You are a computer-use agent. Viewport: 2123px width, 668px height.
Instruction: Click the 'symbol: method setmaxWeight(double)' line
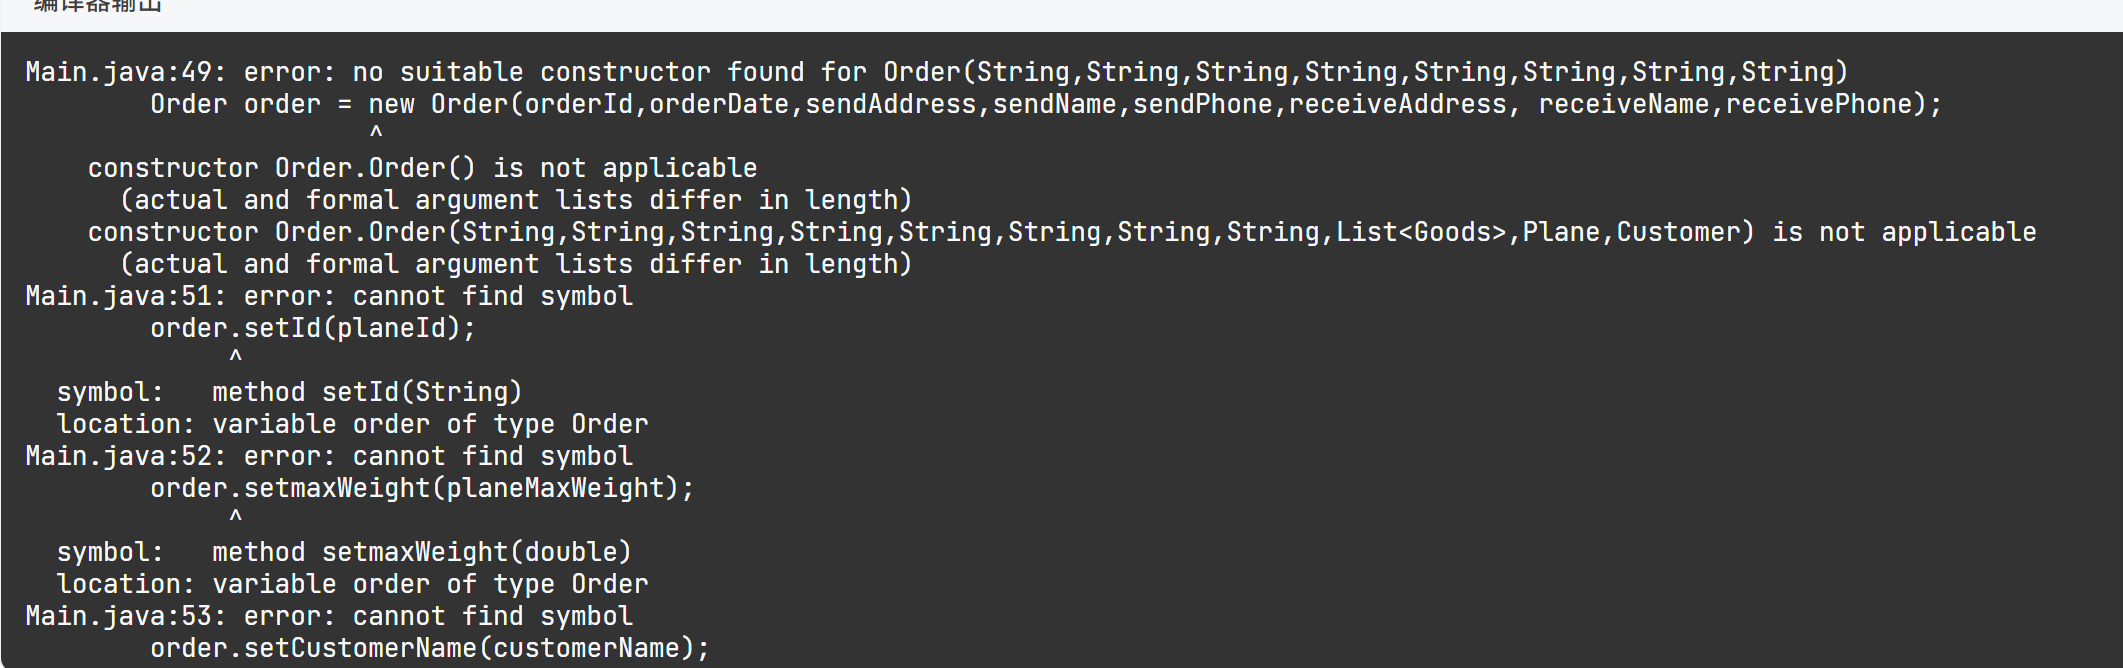(x=344, y=552)
